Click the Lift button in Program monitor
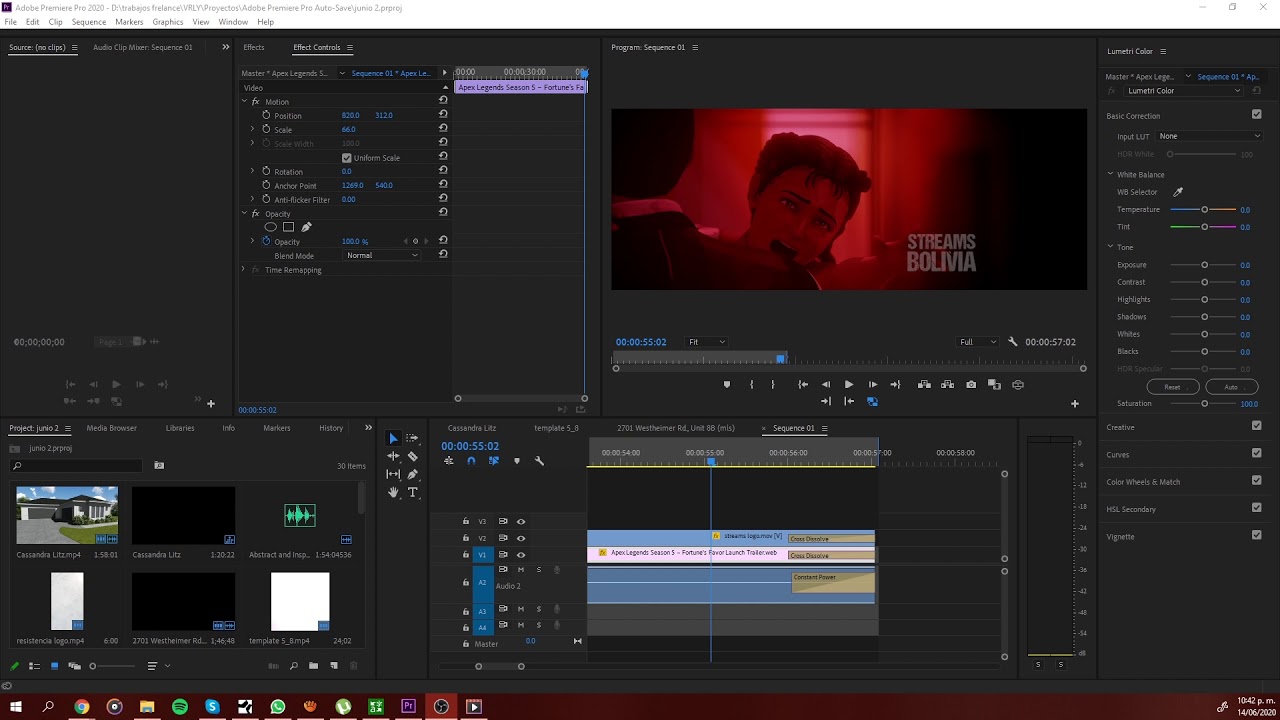 point(924,384)
